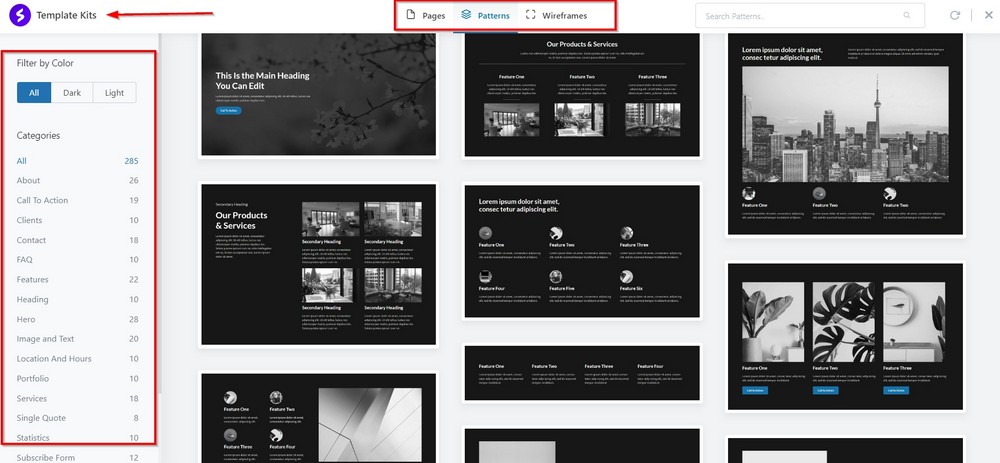Select the Secondary Heading four-image grid pattern

point(318,264)
